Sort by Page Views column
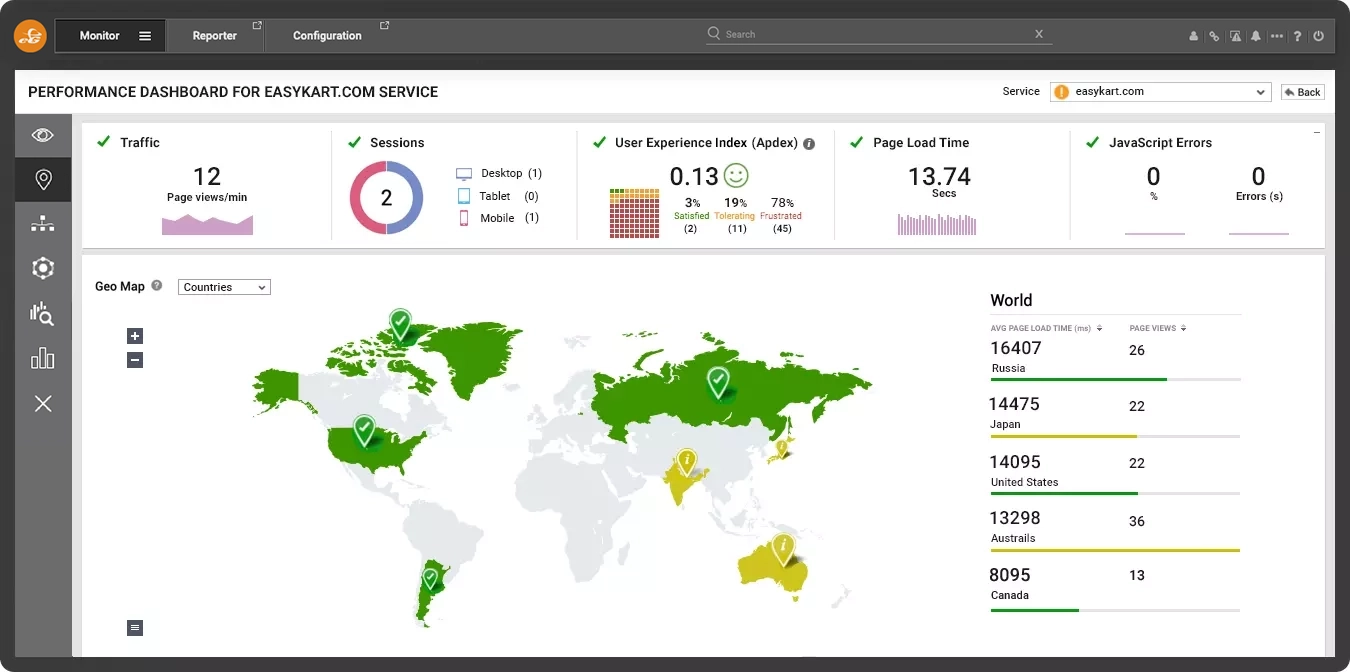Screen dimensions: 1350x672 1184,328
